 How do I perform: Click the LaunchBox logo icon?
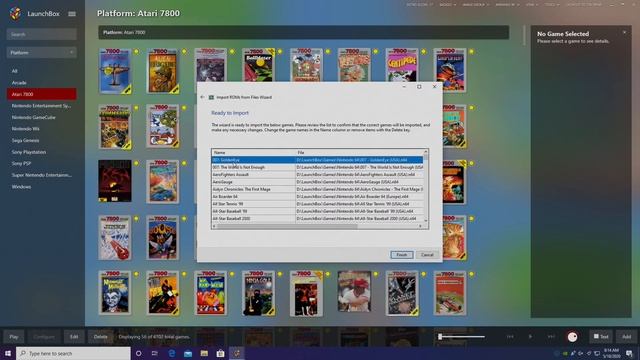point(15,13)
